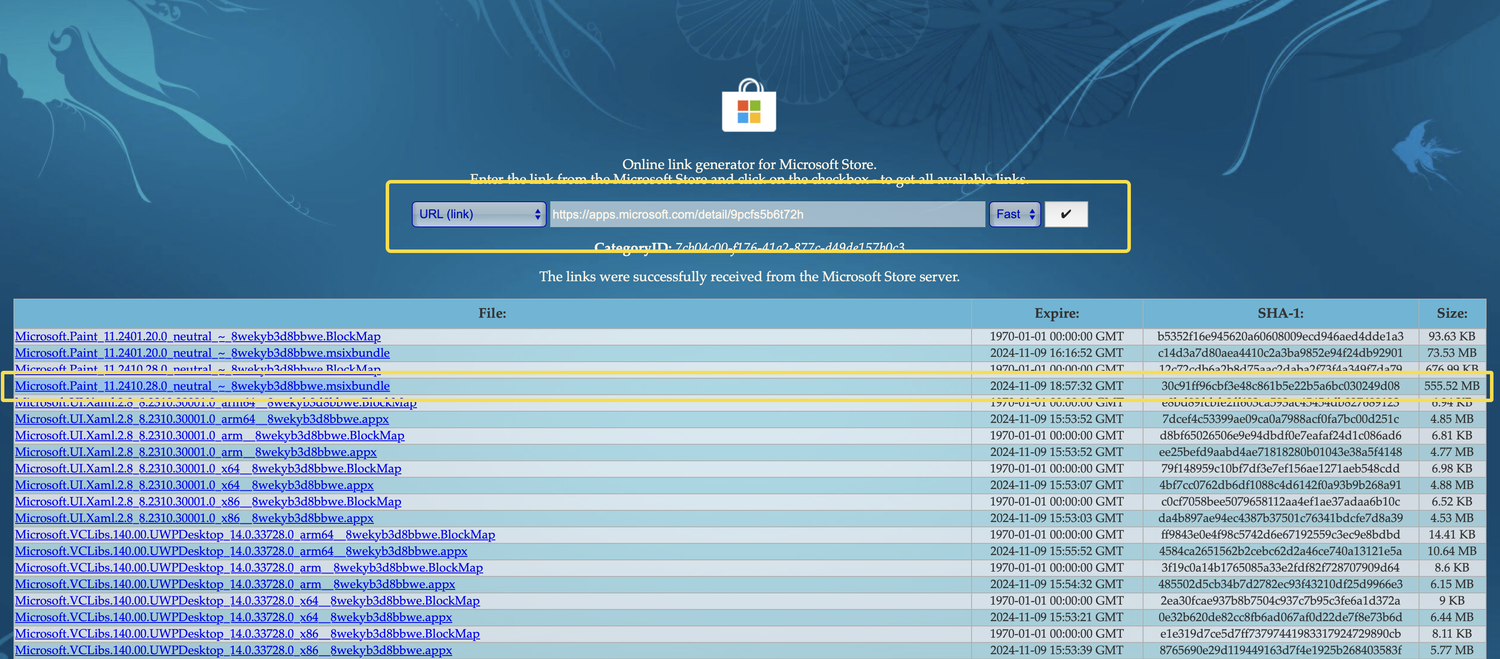
Task: Open Microsoft.UI.Xaml.2.8 arm BlockMap link
Action: tap(210, 435)
